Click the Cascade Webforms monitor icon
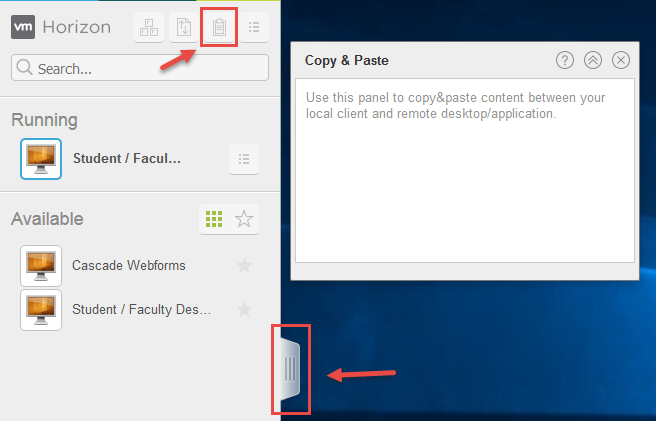Image resolution: width=656 pixels, height=421 pixels. [x=41, y=266]
